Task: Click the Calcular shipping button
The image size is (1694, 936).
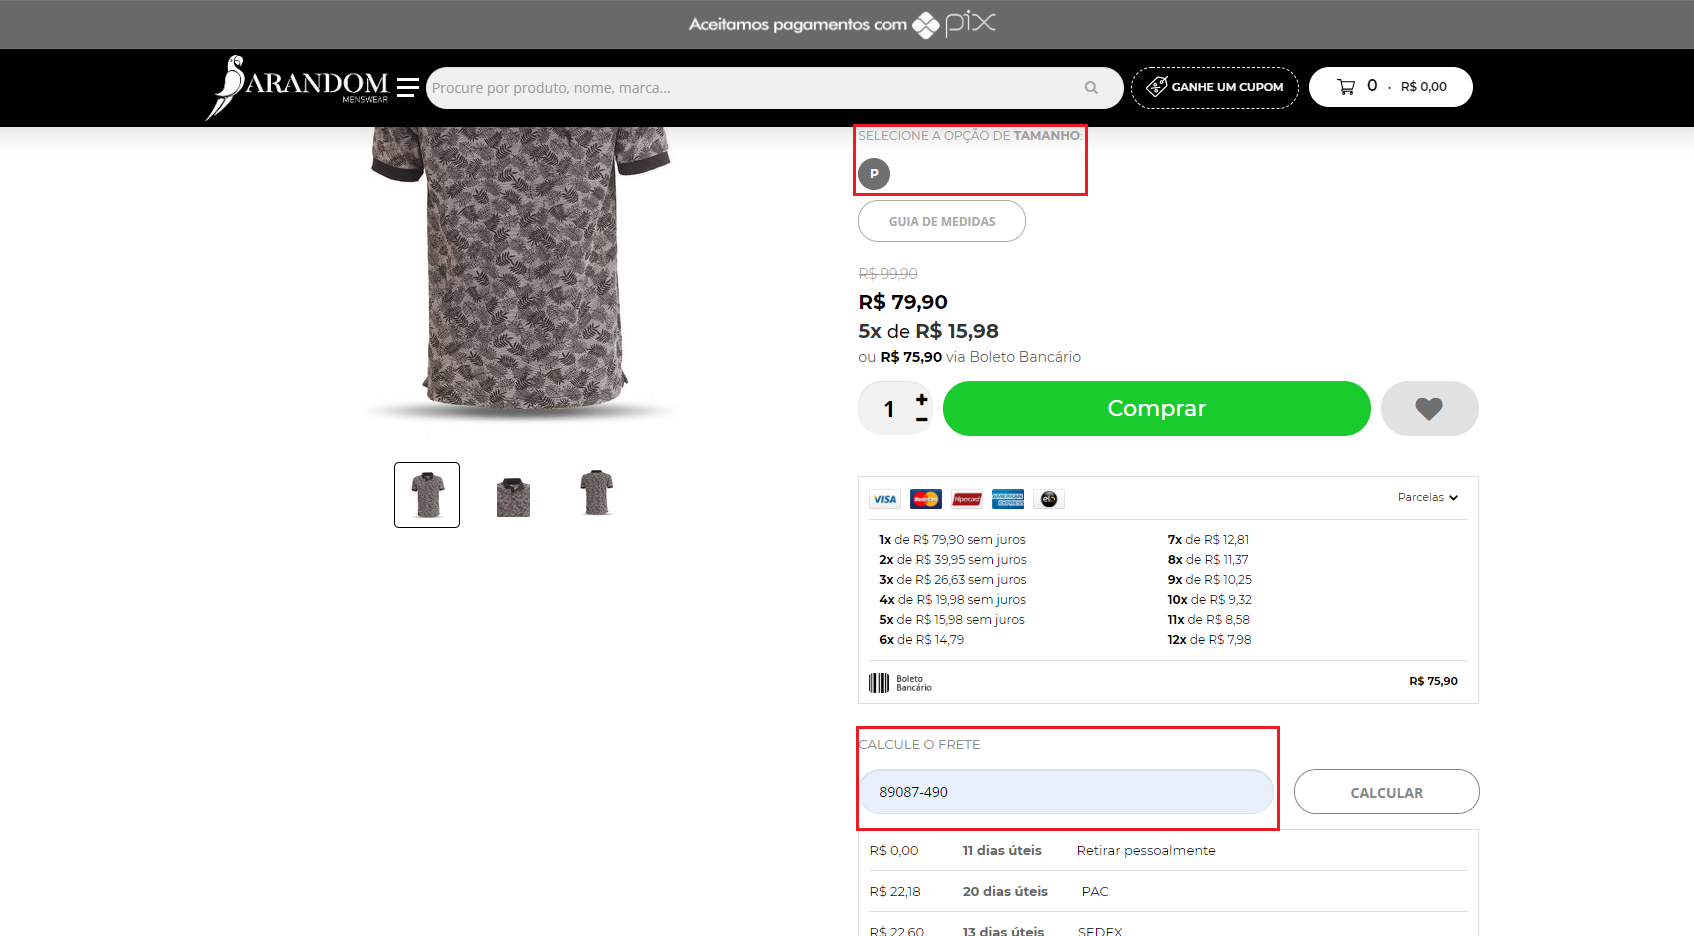Action: 1386,792
